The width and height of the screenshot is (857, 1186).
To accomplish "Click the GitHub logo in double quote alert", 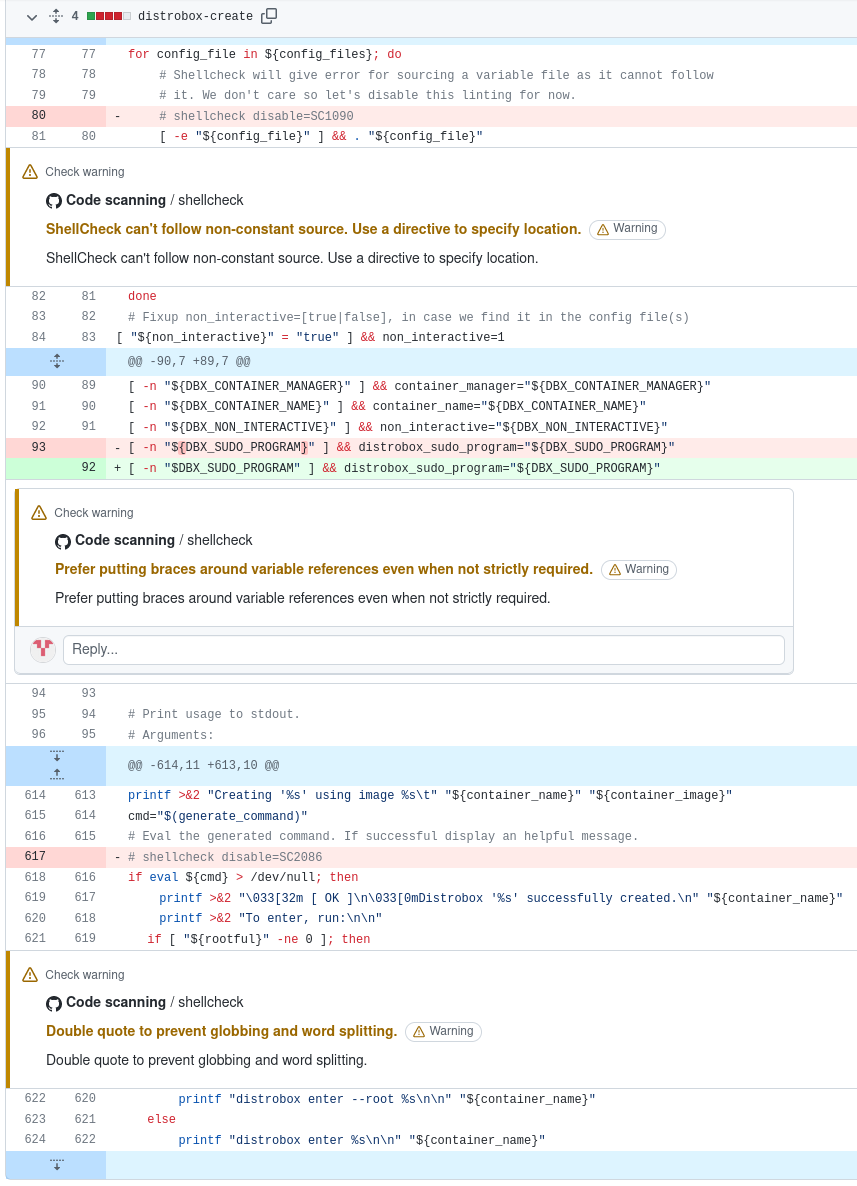I will tap(54, 1003).
